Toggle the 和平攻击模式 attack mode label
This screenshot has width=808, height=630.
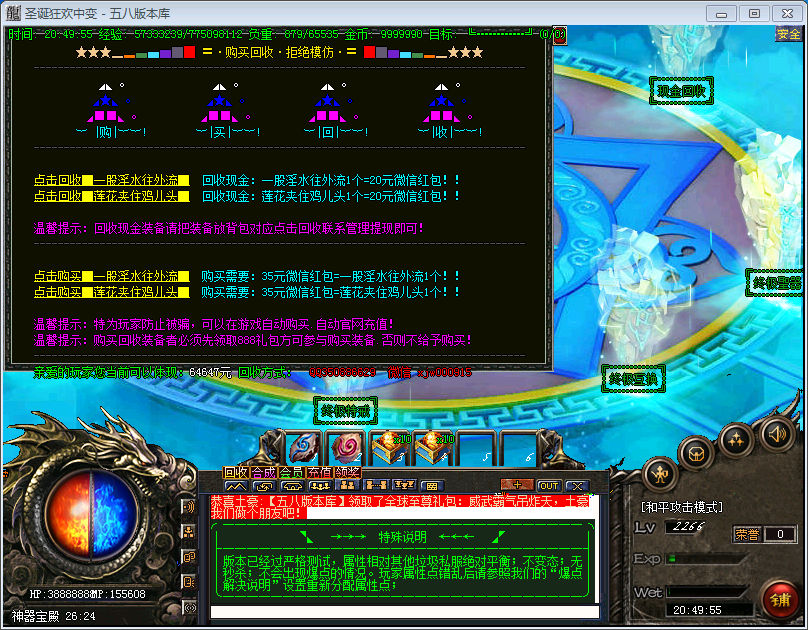click(682, 508)
